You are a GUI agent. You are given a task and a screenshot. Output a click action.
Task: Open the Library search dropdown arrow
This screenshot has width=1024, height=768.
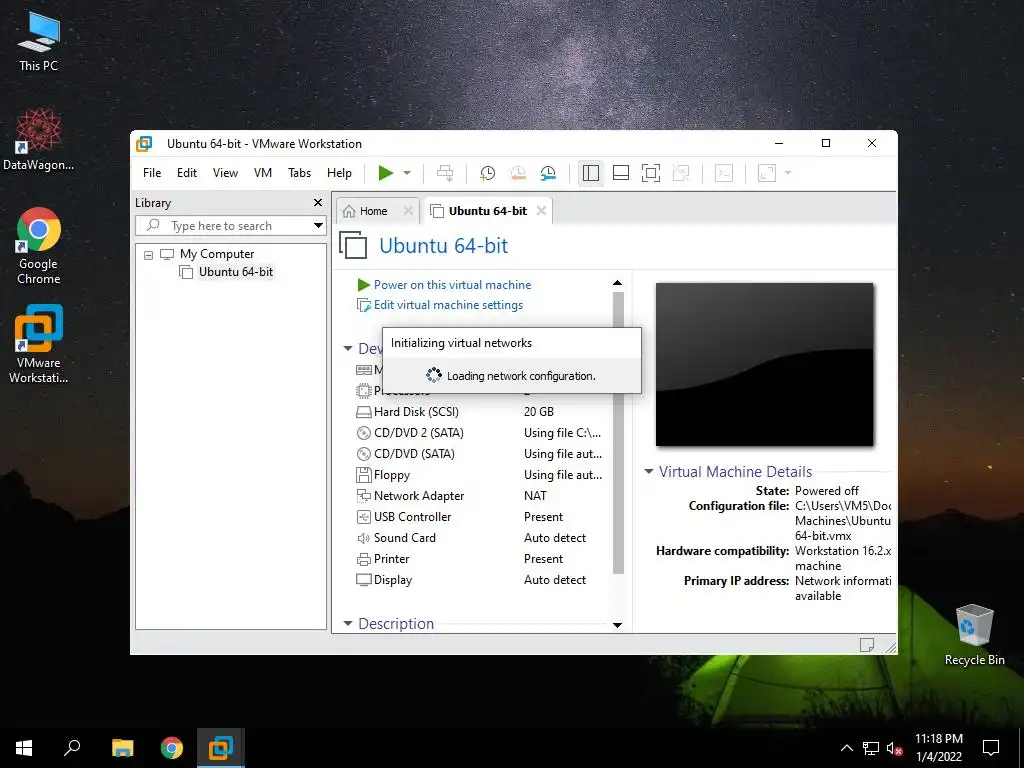pos(318,226)
